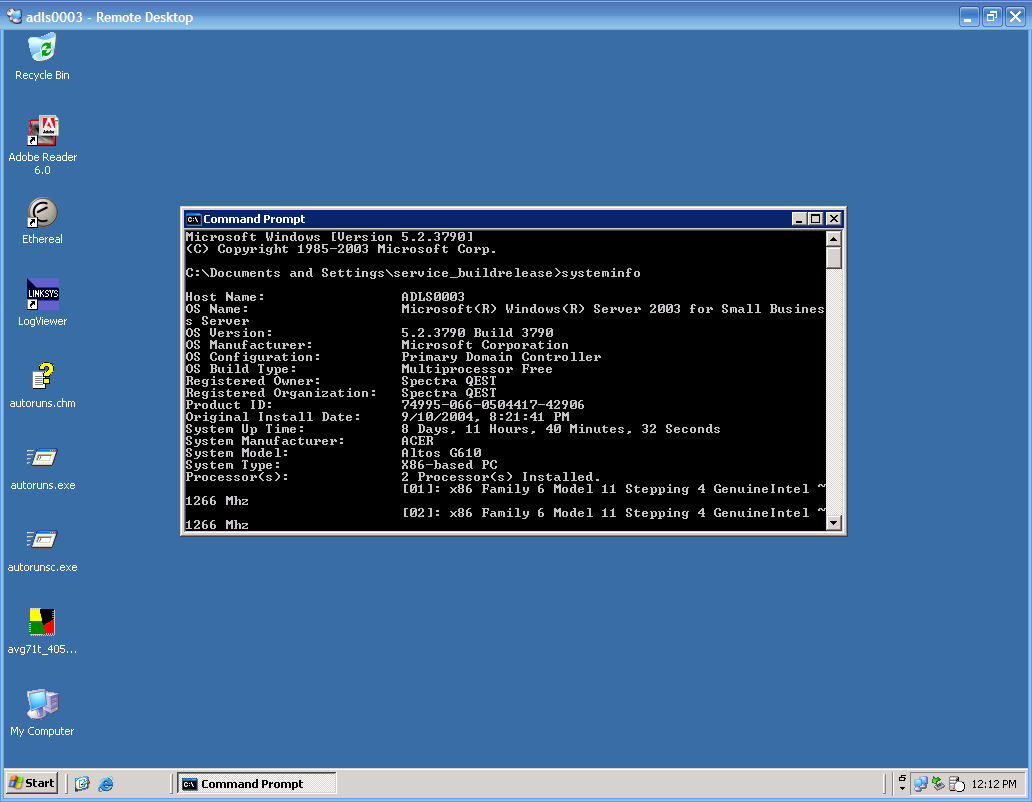Open Command Prompt window system menu icon

point(193,219)
